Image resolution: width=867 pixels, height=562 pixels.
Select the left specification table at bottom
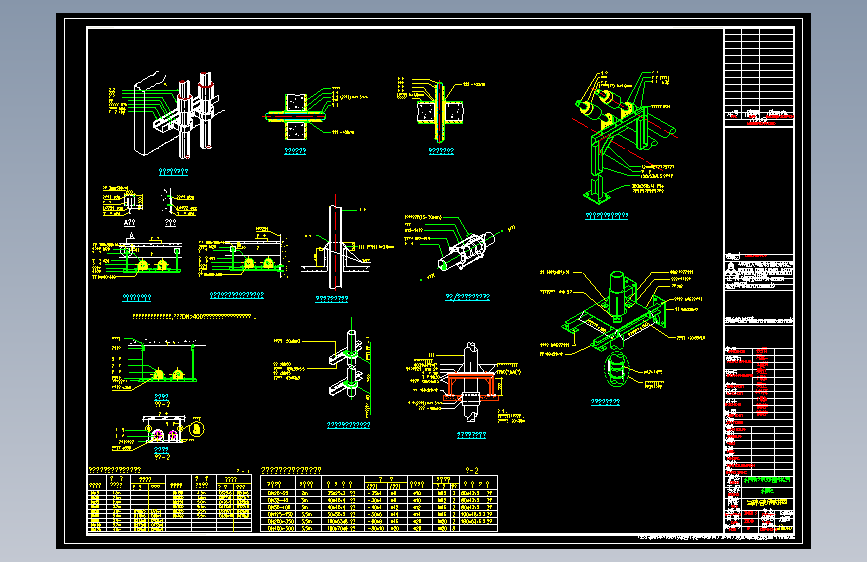pos(169,503)
